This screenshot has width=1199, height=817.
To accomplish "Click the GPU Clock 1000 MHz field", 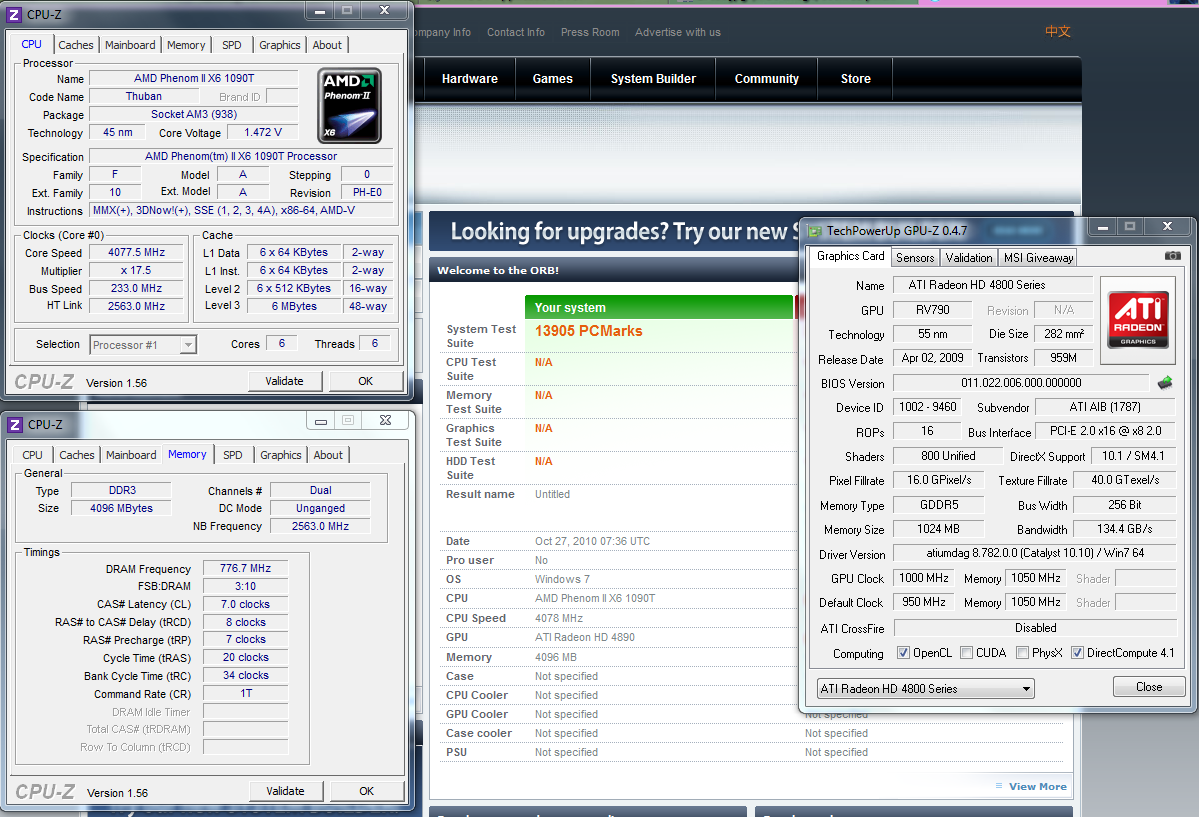I will [x=924, y=578].
